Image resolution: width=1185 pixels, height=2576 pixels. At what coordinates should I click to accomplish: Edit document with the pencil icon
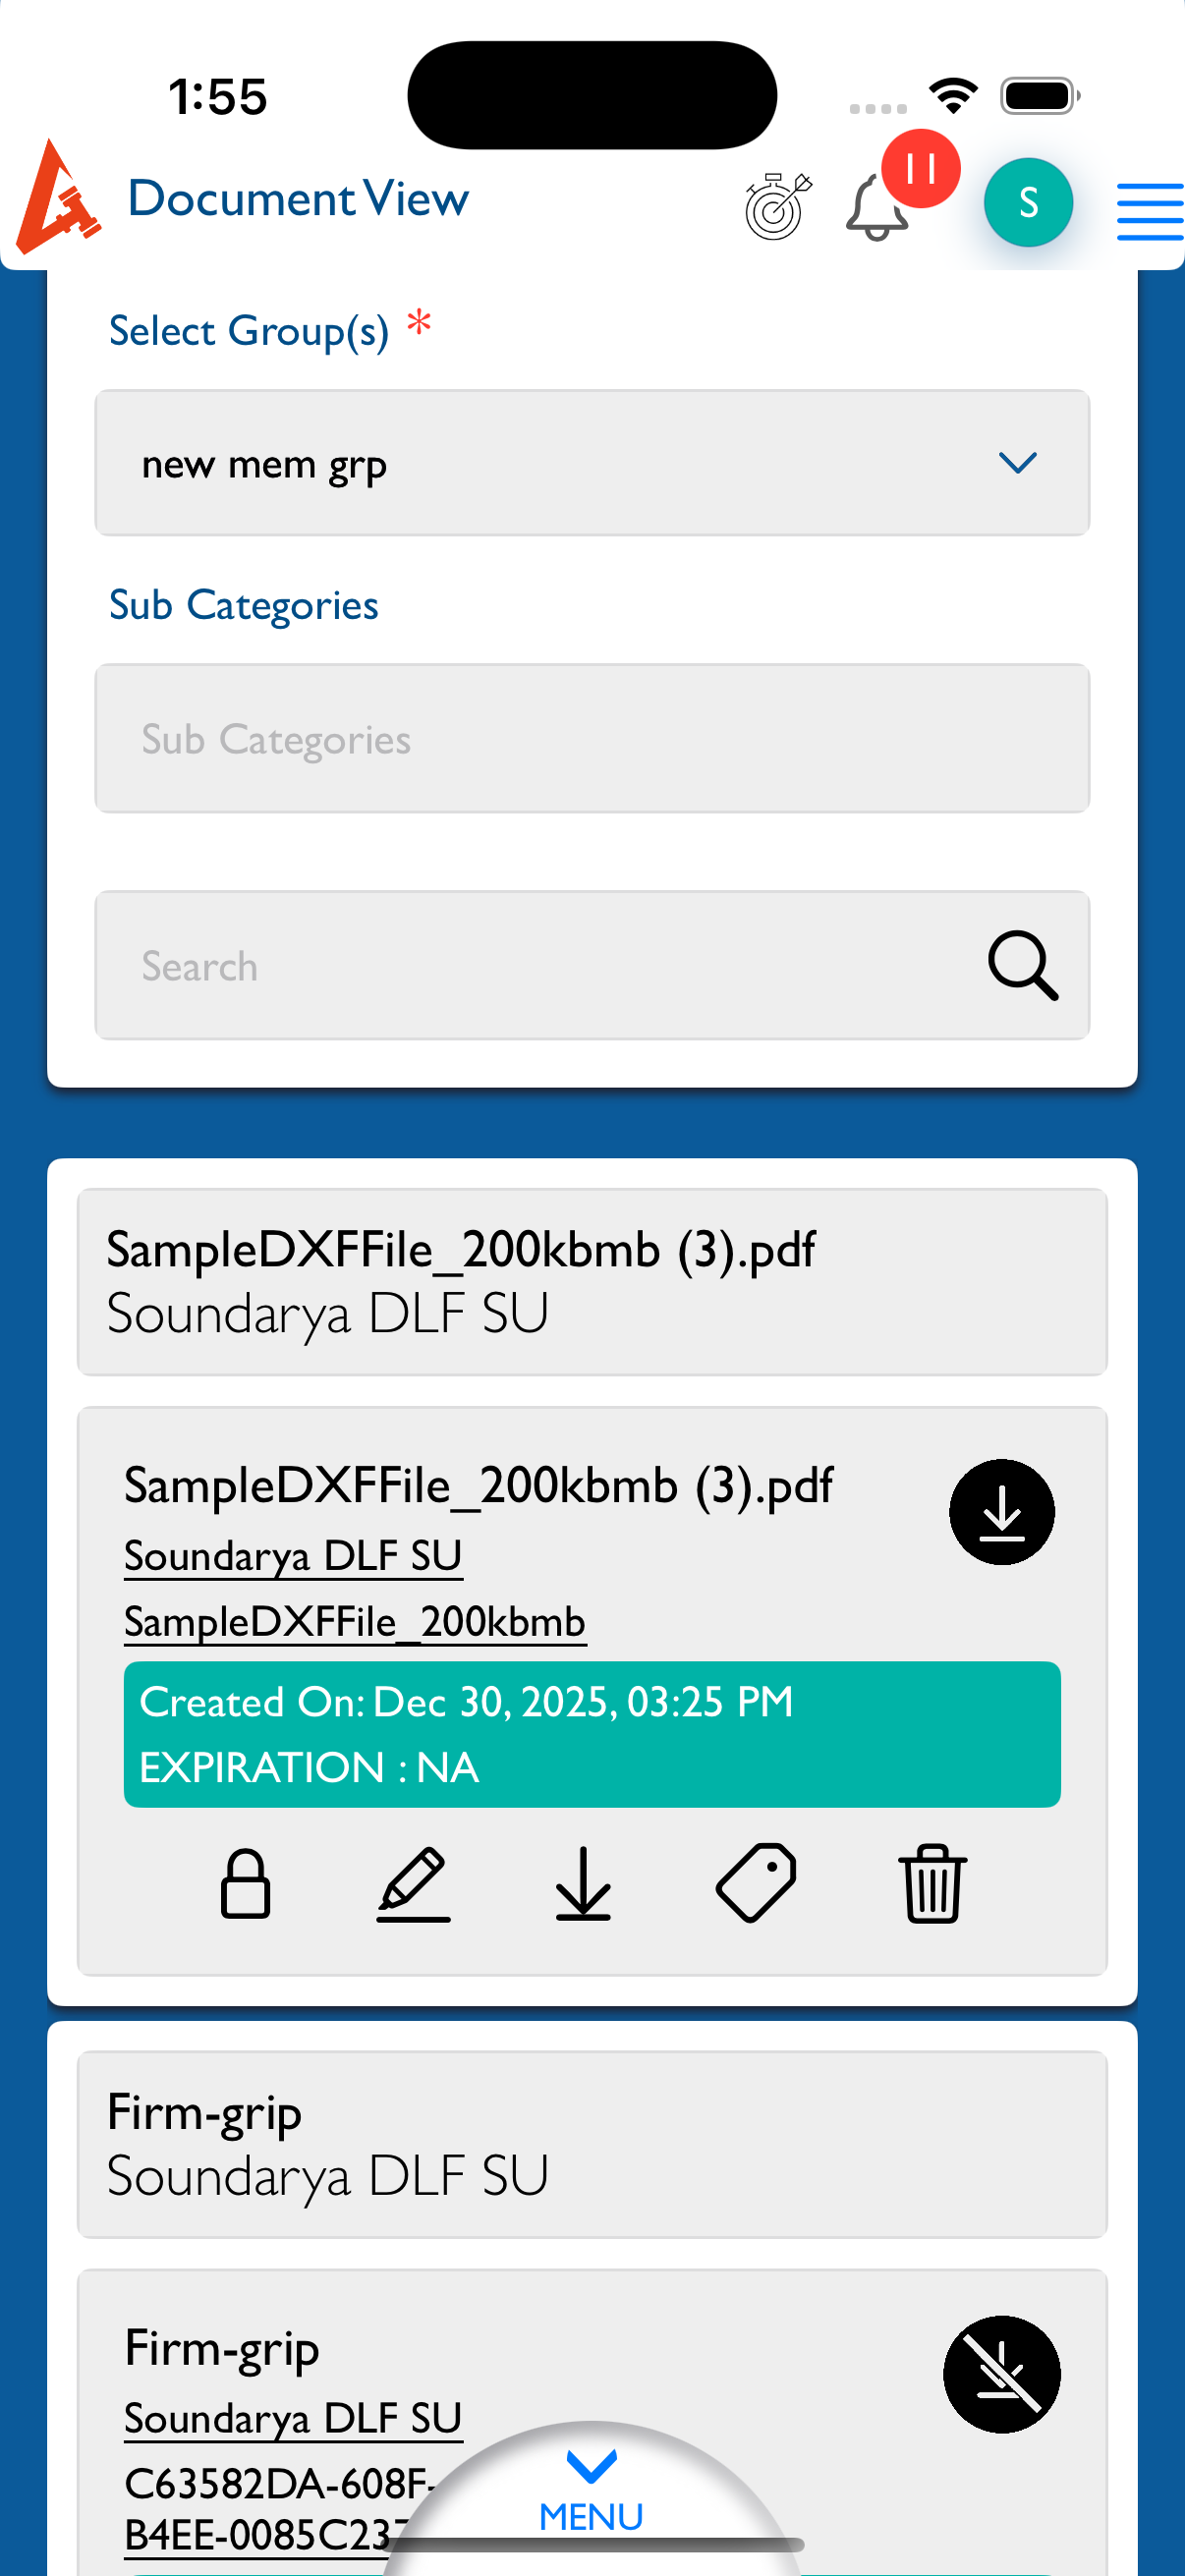tap(413, 1884)
